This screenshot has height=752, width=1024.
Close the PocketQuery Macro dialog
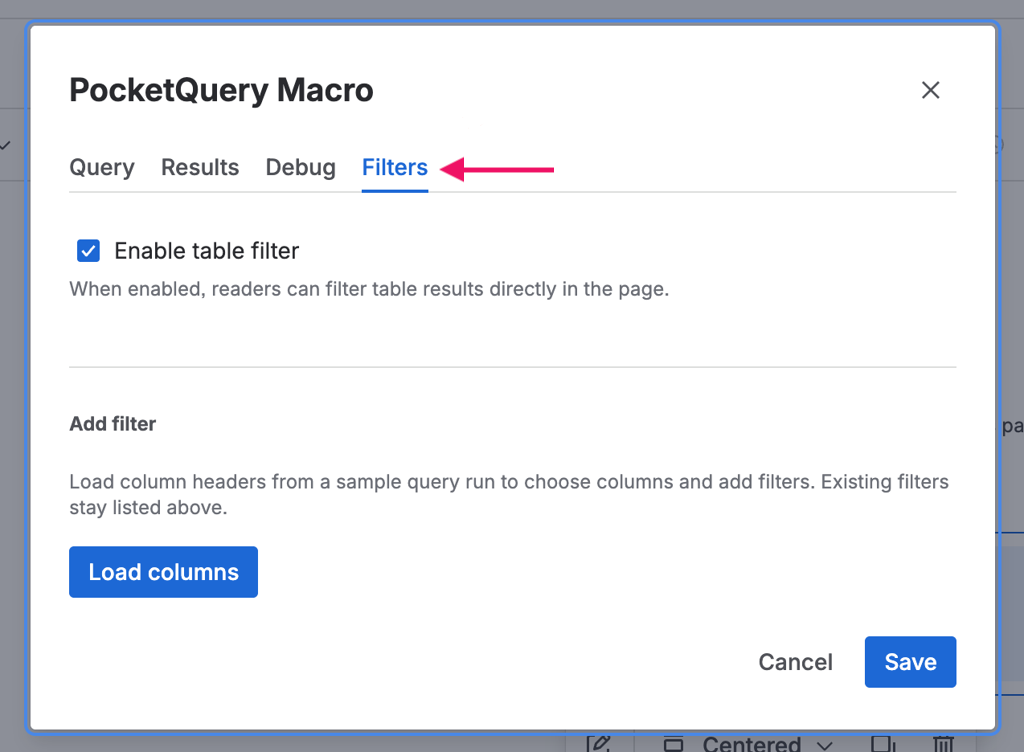(930, 90)
